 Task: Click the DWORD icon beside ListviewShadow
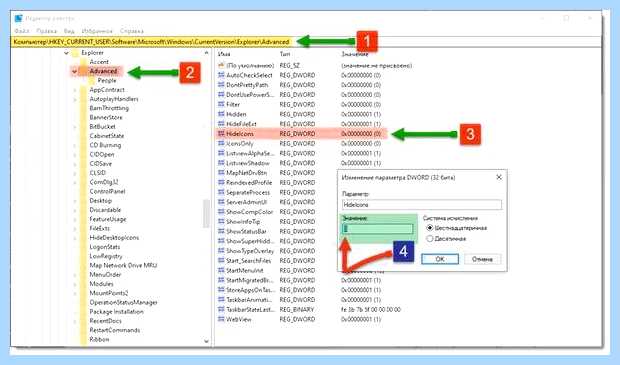[x=221, y=163]
